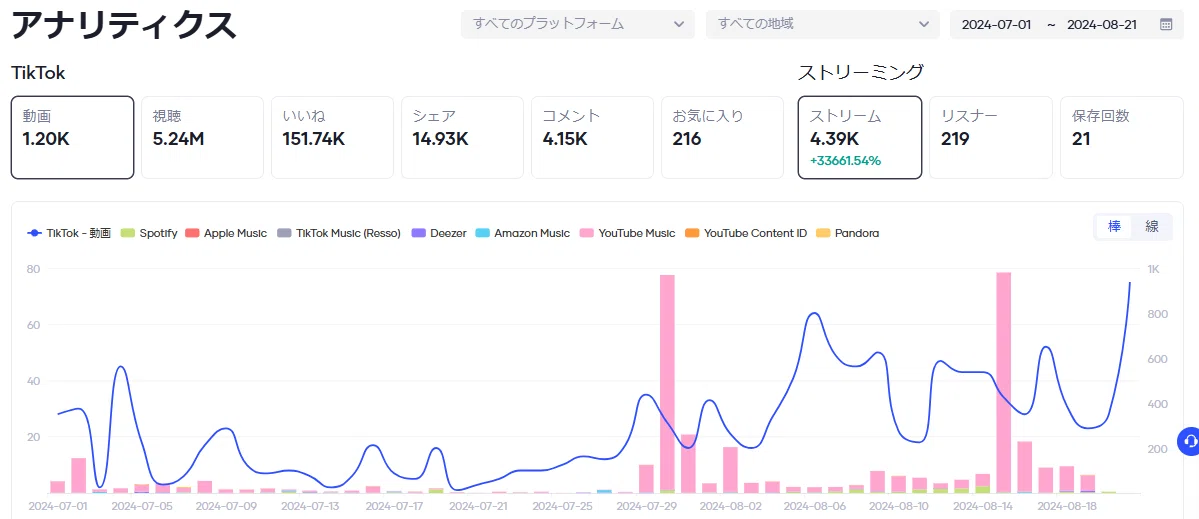This screenshot has height=519, width=1199.
Task: Open the calendar date picker icon
Action: pos(1166,24)
